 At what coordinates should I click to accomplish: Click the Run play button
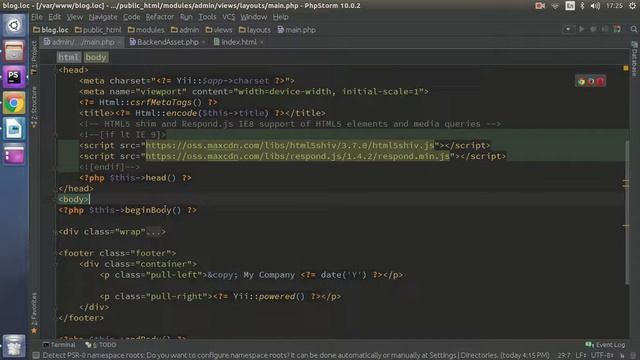pos(581,29)
